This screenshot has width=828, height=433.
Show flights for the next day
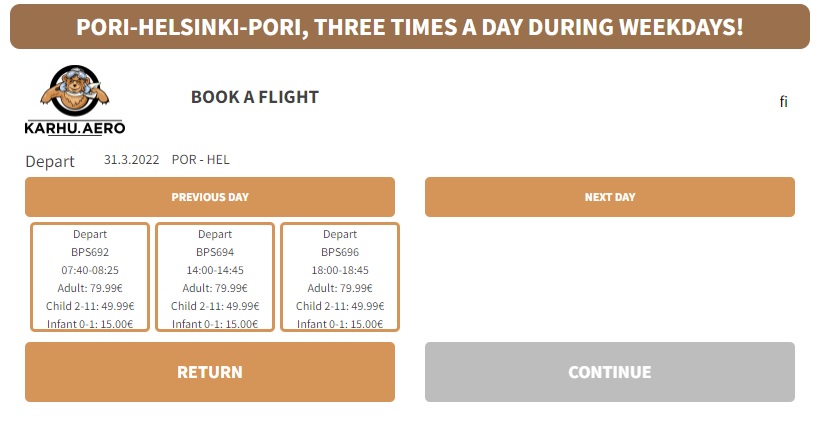click(610, 197)
